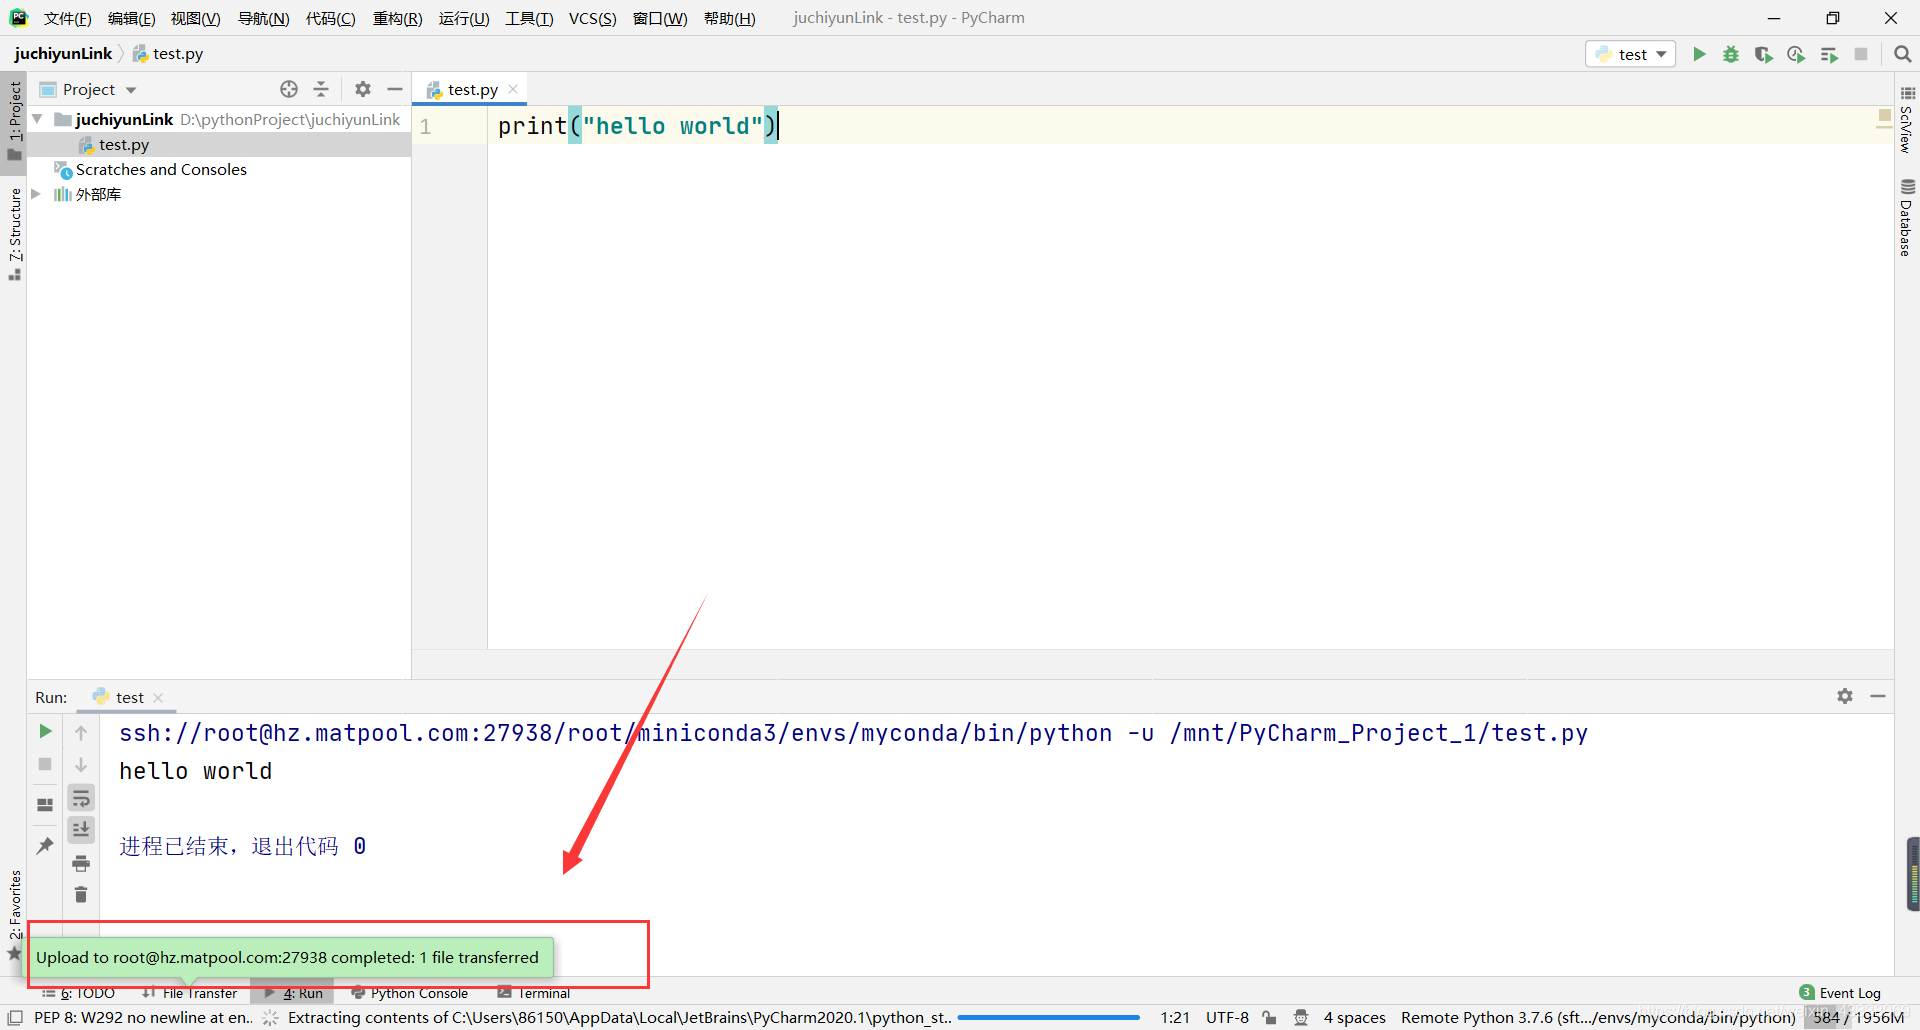Open the 文件(F) menu
This screenshot has height=1030, width=1920.
tap(67, 18)
